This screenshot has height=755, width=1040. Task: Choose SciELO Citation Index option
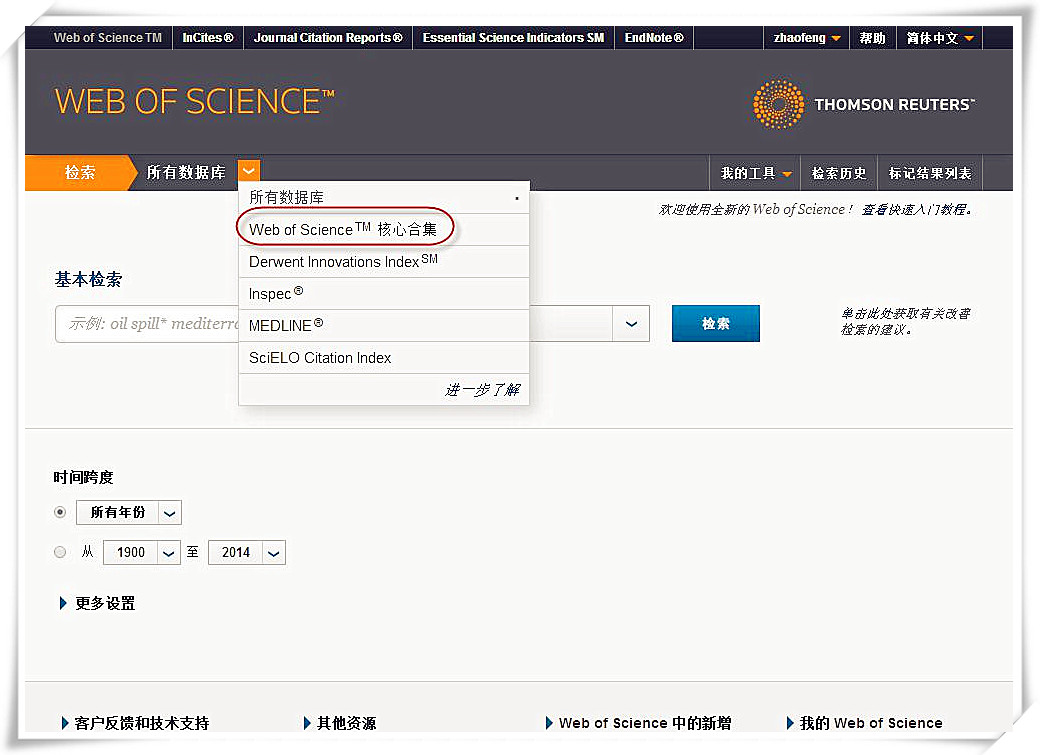[x=383, y=358]
